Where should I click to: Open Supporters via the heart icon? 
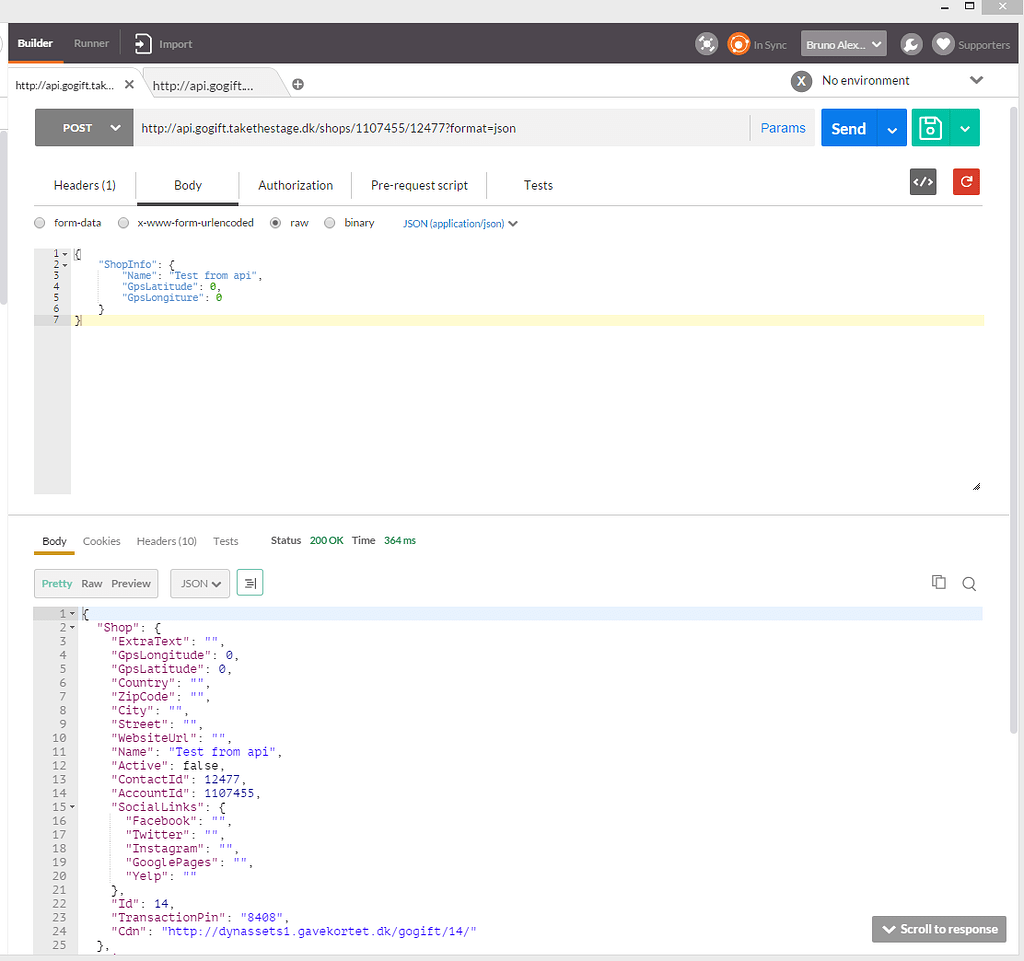click(942, 44)
